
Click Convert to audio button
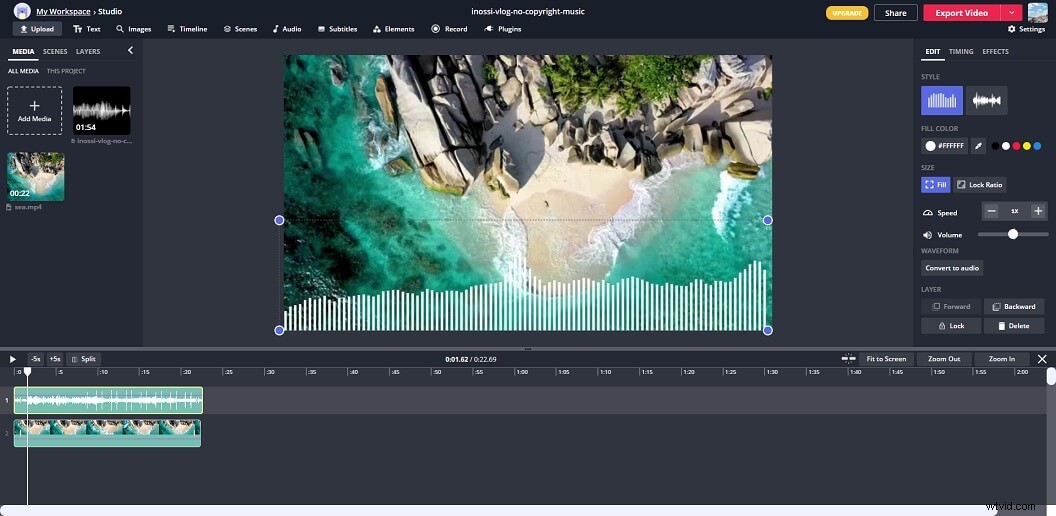(952, 268)
